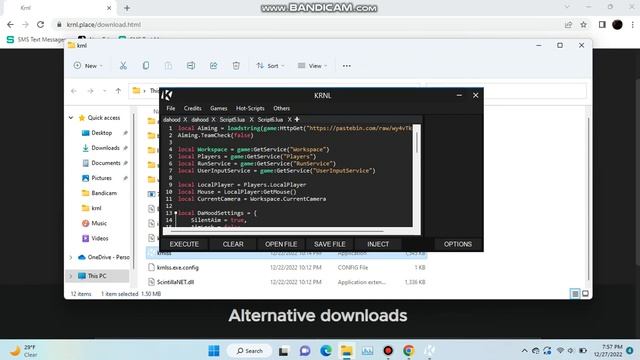Click line 1 of the script code
This screenshot has height=360, width=640.
[294, 128]
